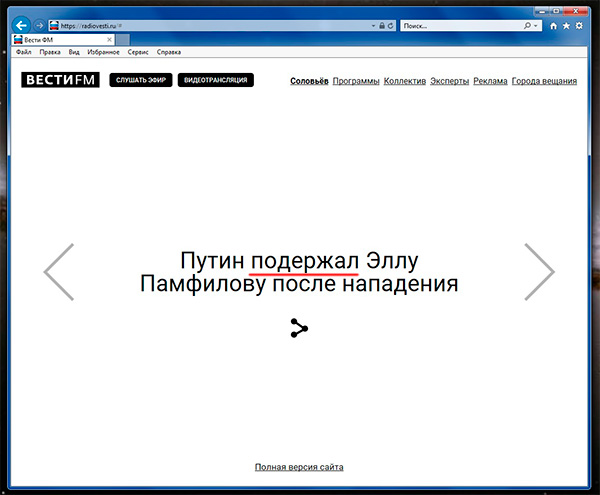600x495 pixels.
Task: Go to previous headline with left arrow
Action: tap(59, 271)
